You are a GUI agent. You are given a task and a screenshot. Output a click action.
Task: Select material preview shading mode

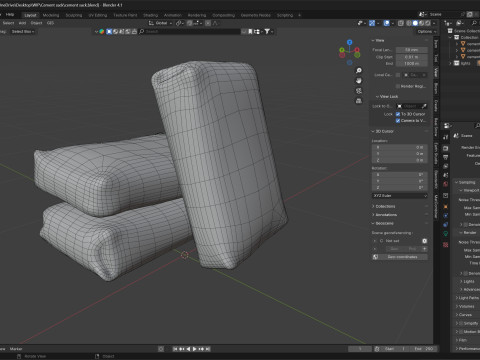[421, 23]
